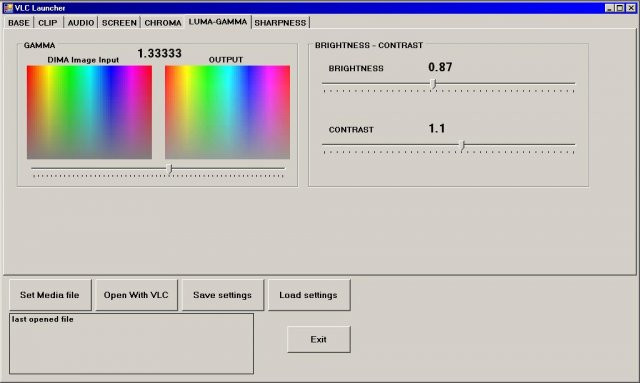The width and height of the screenshot is (640, 383).
Task: Open the CLIP tab
Action: [x=48, y=23]
